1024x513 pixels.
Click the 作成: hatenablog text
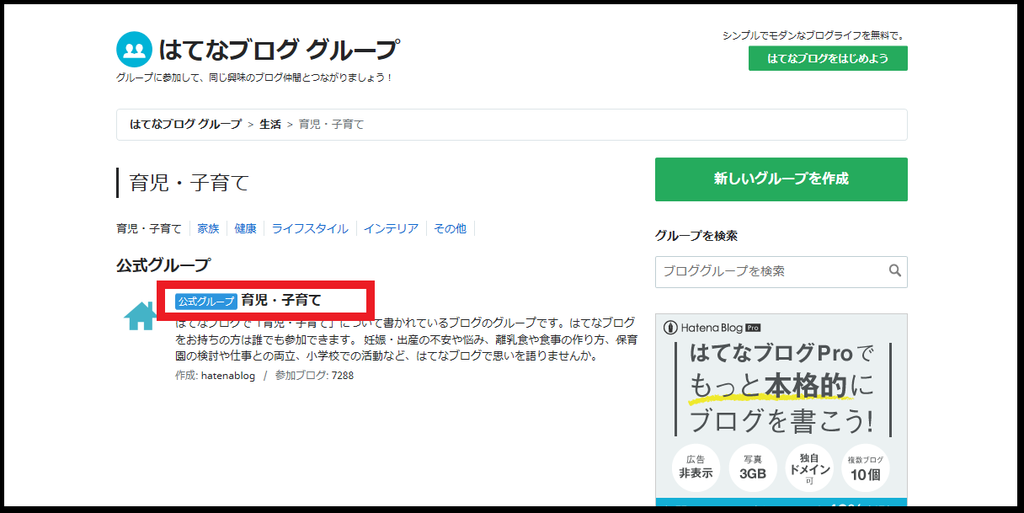(215, 375)
